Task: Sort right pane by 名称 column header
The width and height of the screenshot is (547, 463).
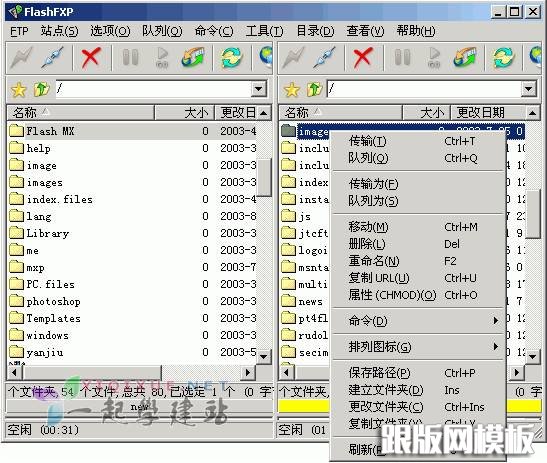Action: [x=341, y=113]
